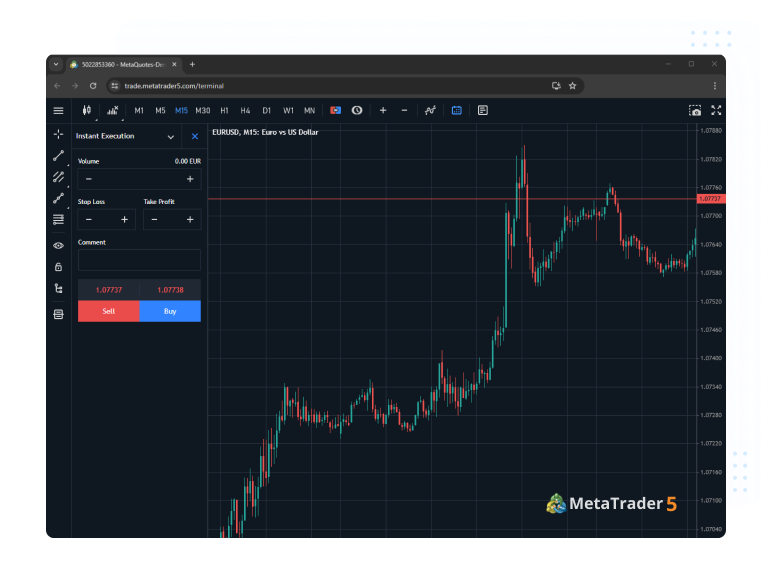The width and height of the screenshot is (780, 585).
Task: Select the crosshair cursor tool
Action: click(x=58, y=134)
